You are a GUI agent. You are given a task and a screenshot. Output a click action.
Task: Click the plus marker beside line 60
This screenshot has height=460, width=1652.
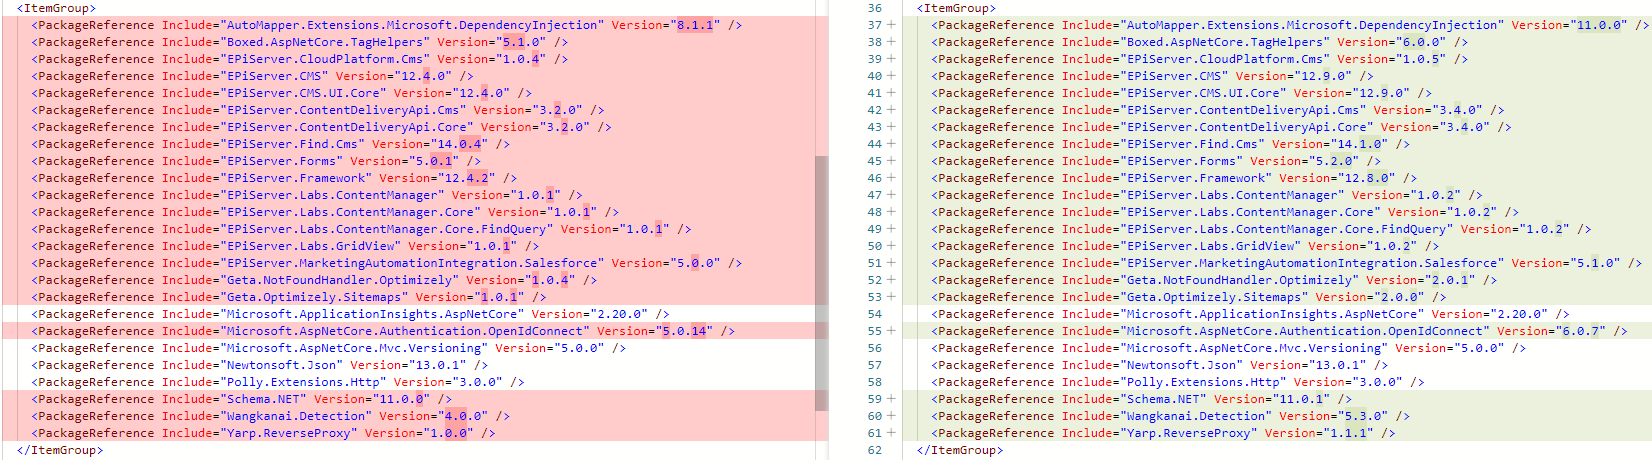coord(891,416)
